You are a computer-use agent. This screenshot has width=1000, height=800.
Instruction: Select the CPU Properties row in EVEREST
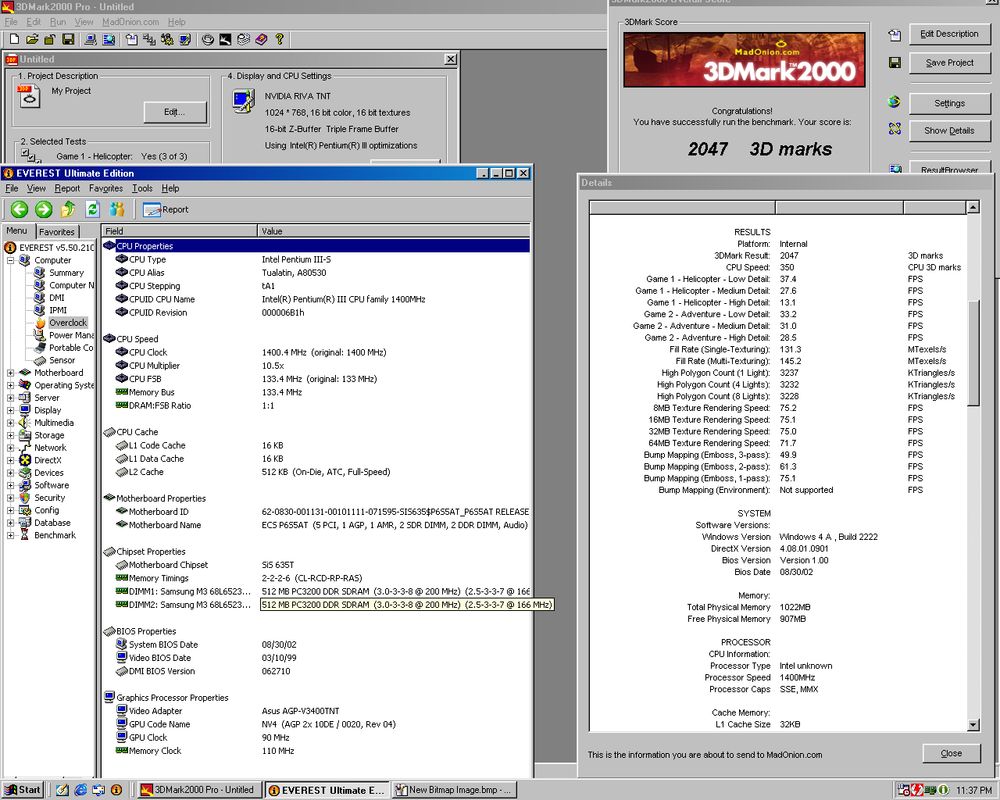pos(316,246)
